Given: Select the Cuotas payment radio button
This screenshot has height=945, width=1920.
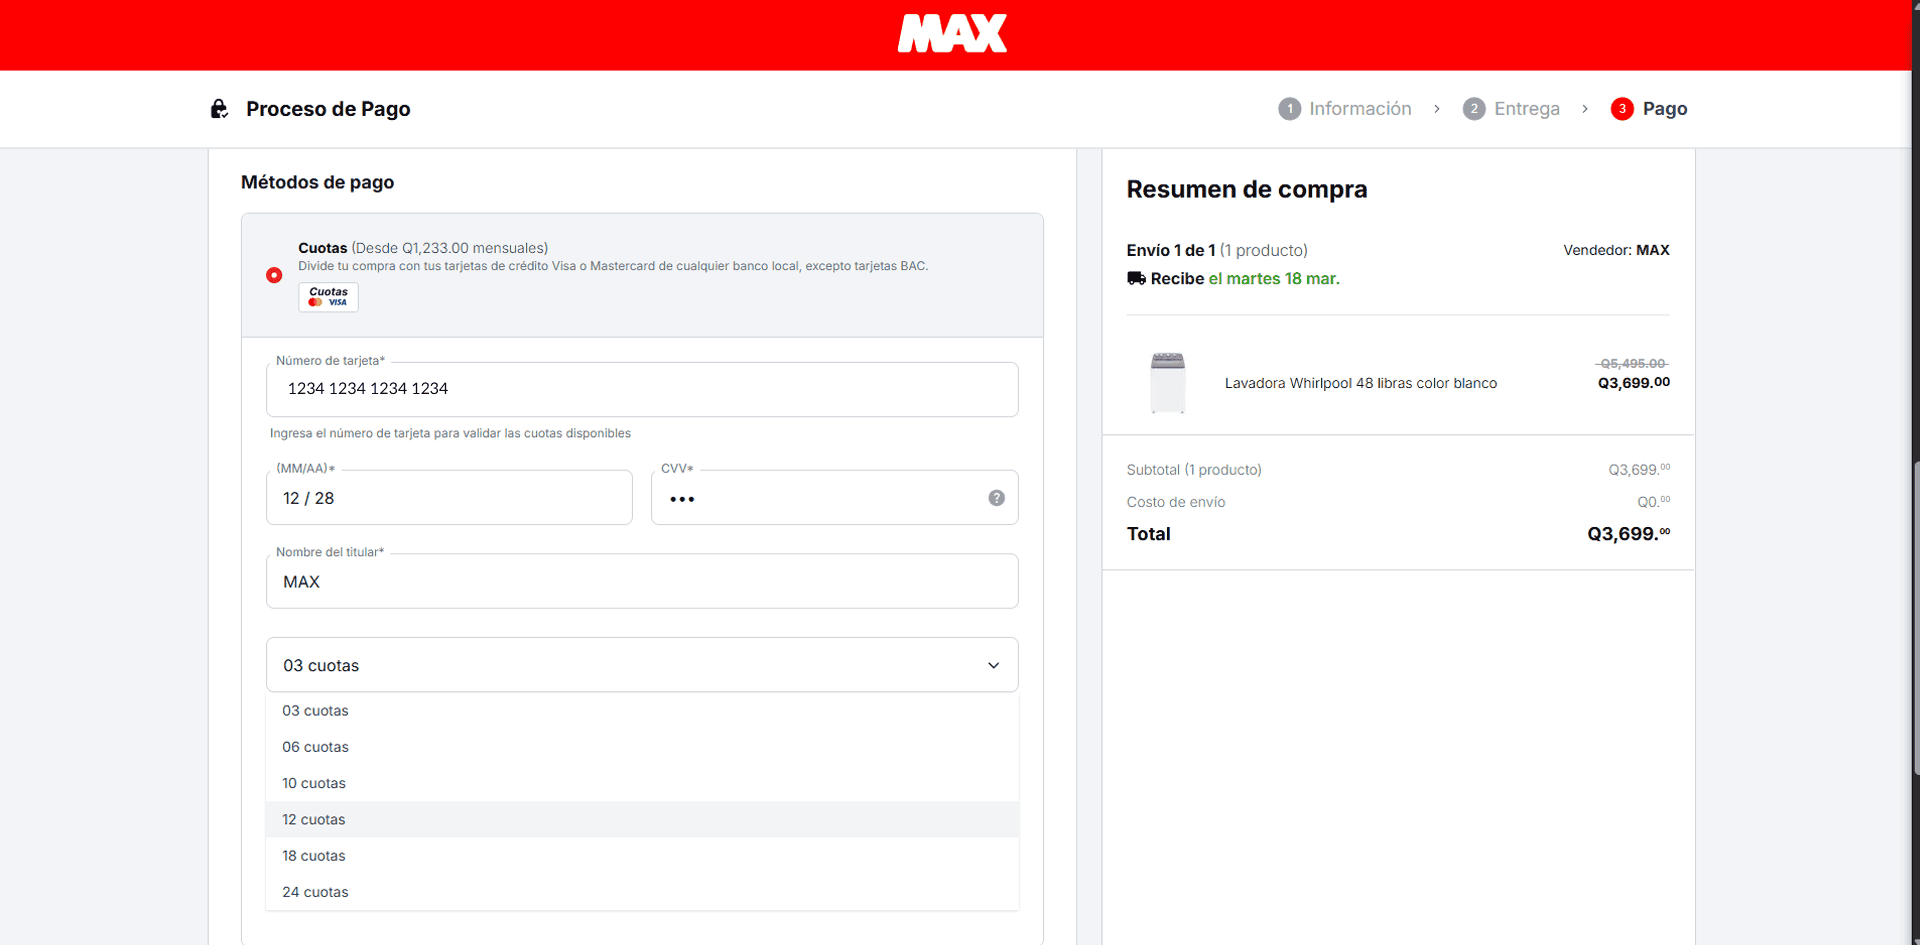Looking at the screenshot, I should coord(274,275).
